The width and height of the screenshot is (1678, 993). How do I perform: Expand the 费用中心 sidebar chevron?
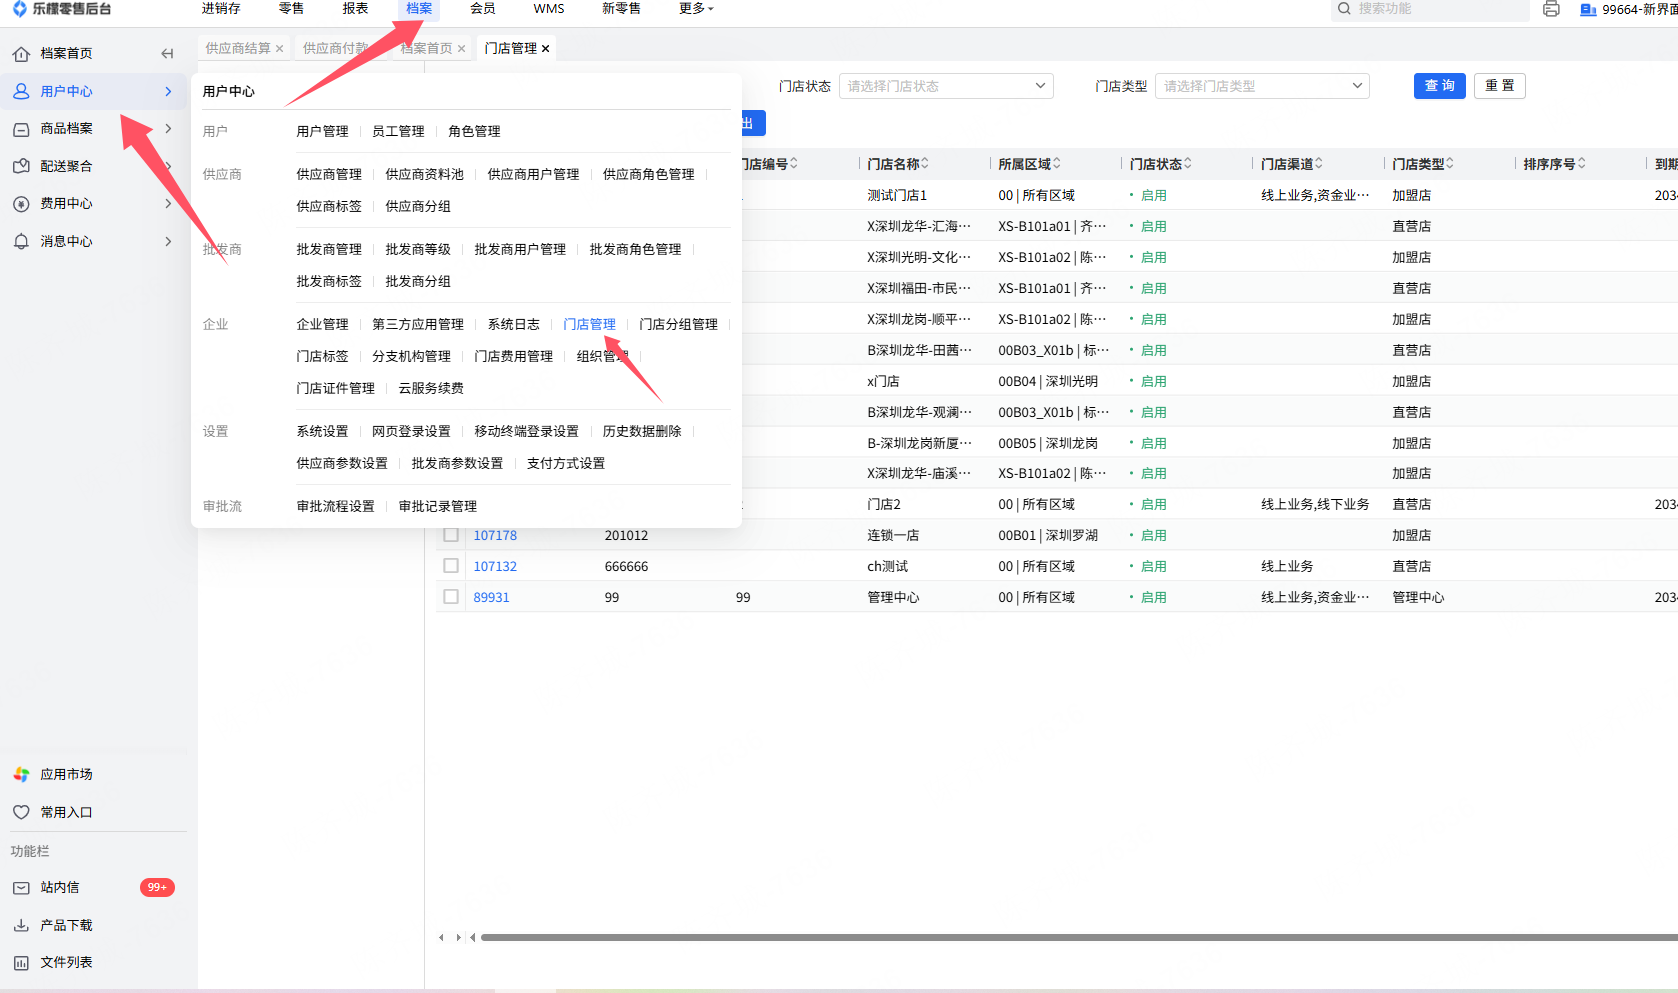[x=168, y=204]
